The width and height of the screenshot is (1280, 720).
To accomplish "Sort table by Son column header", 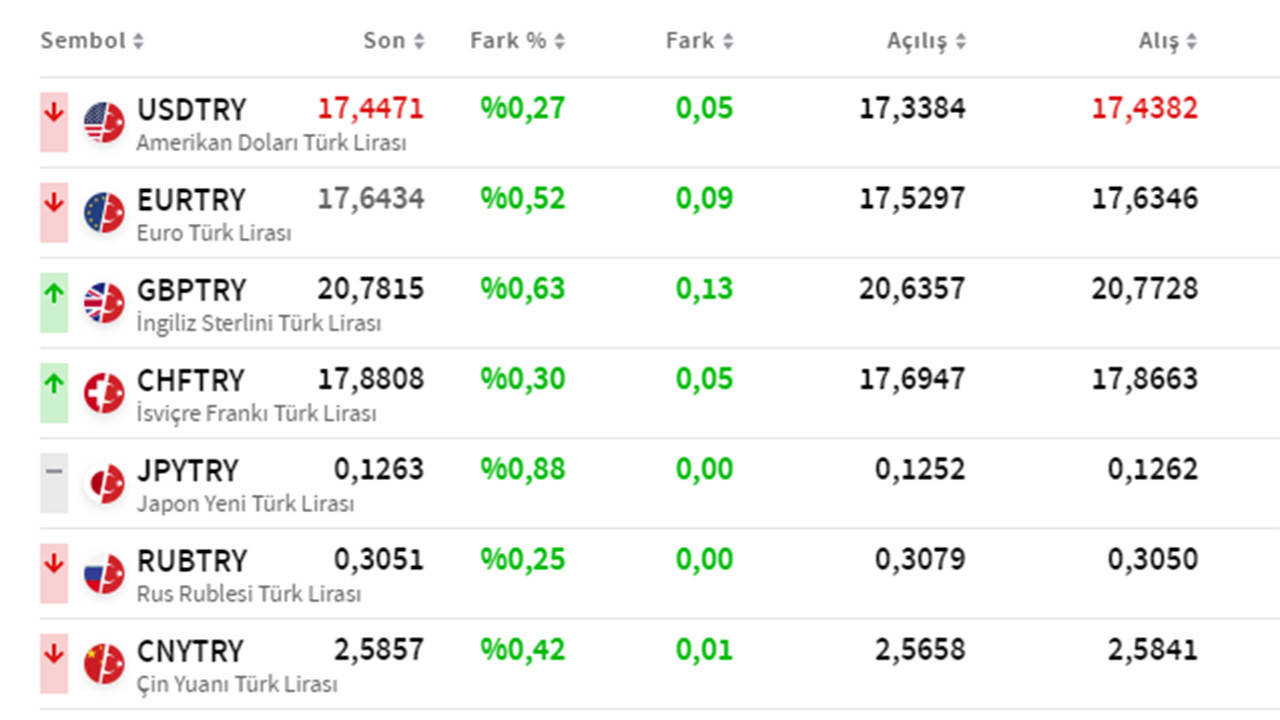I will [394, 41].
